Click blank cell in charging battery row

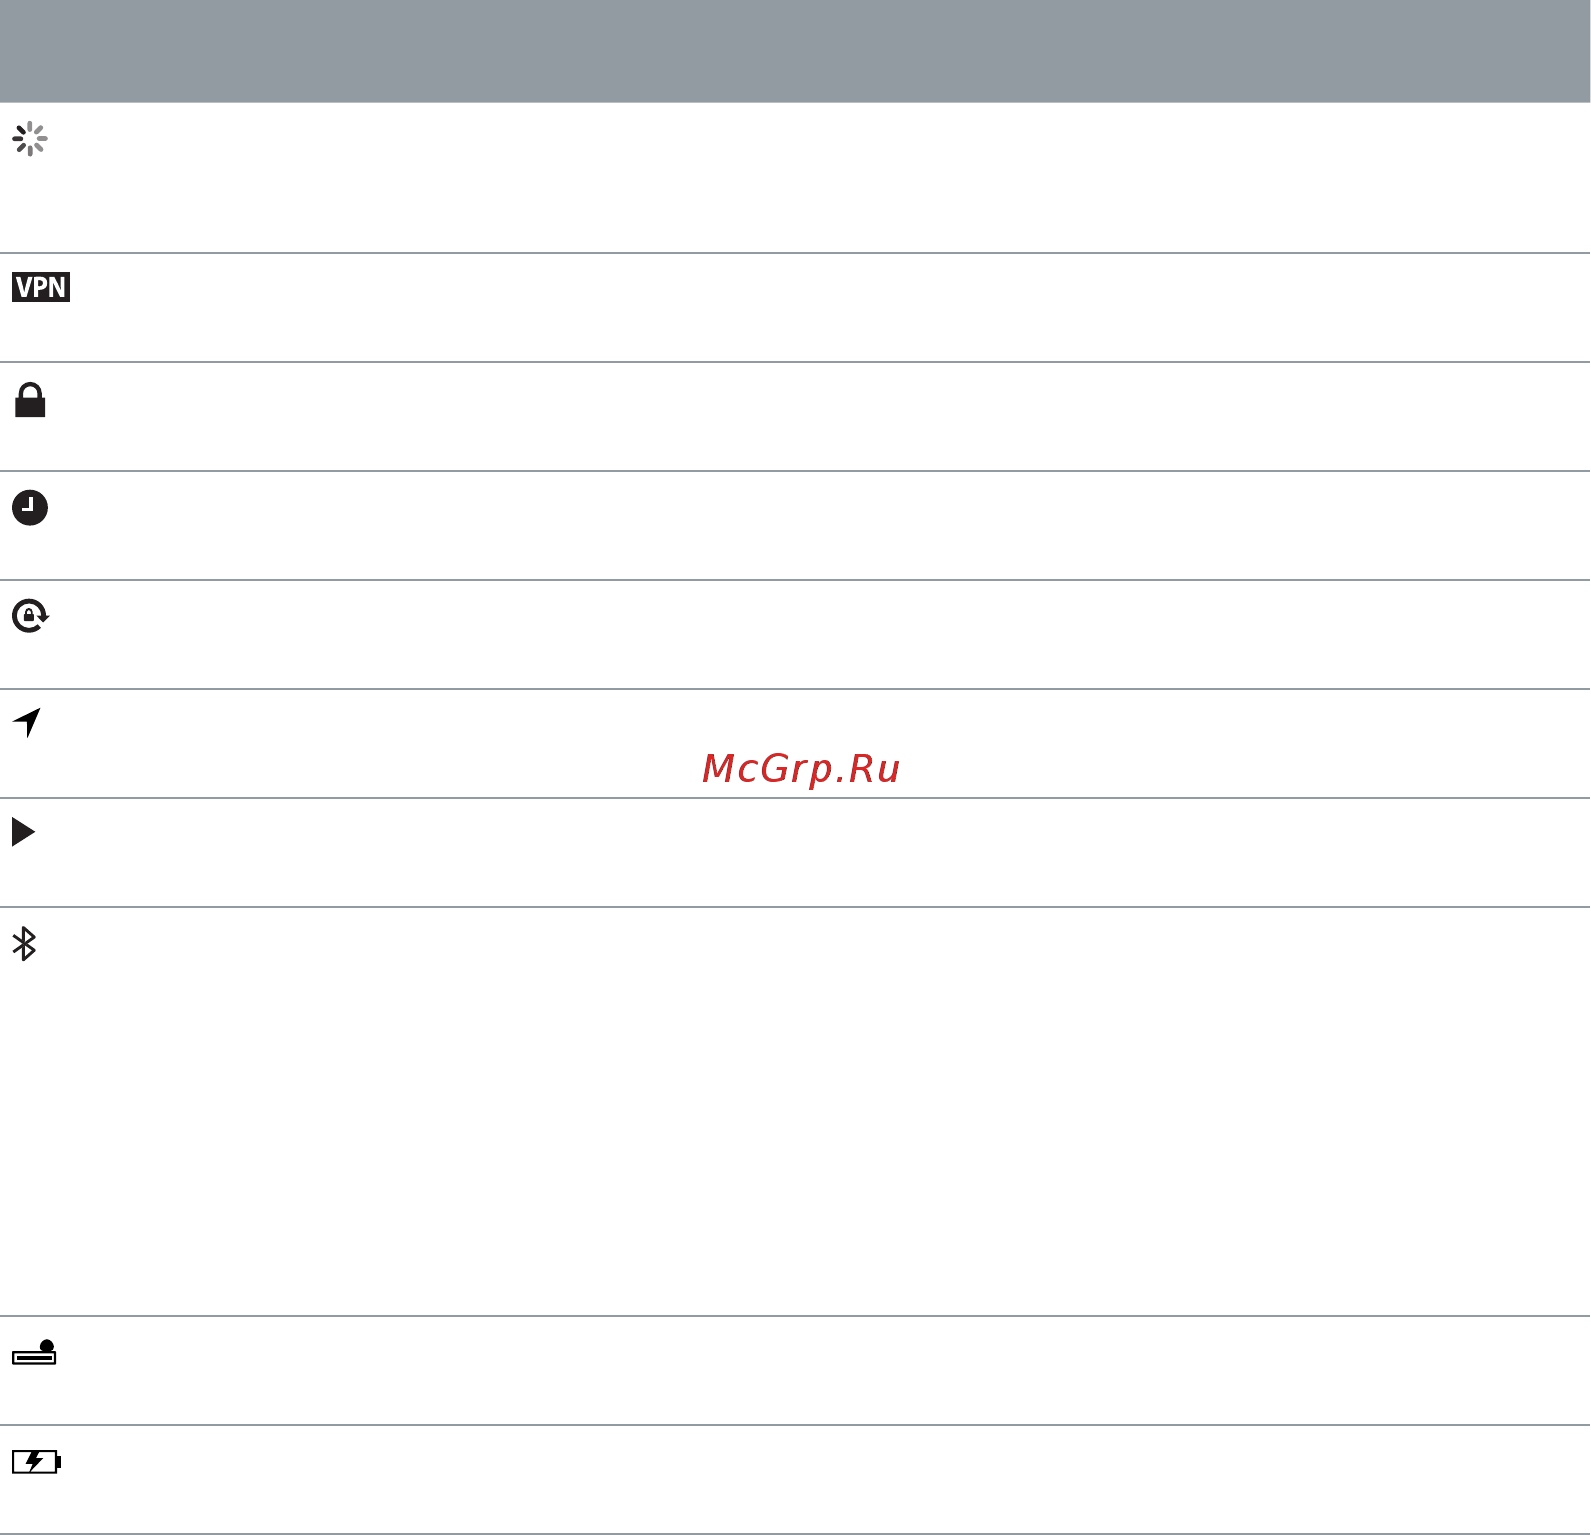coord(830,1480)
